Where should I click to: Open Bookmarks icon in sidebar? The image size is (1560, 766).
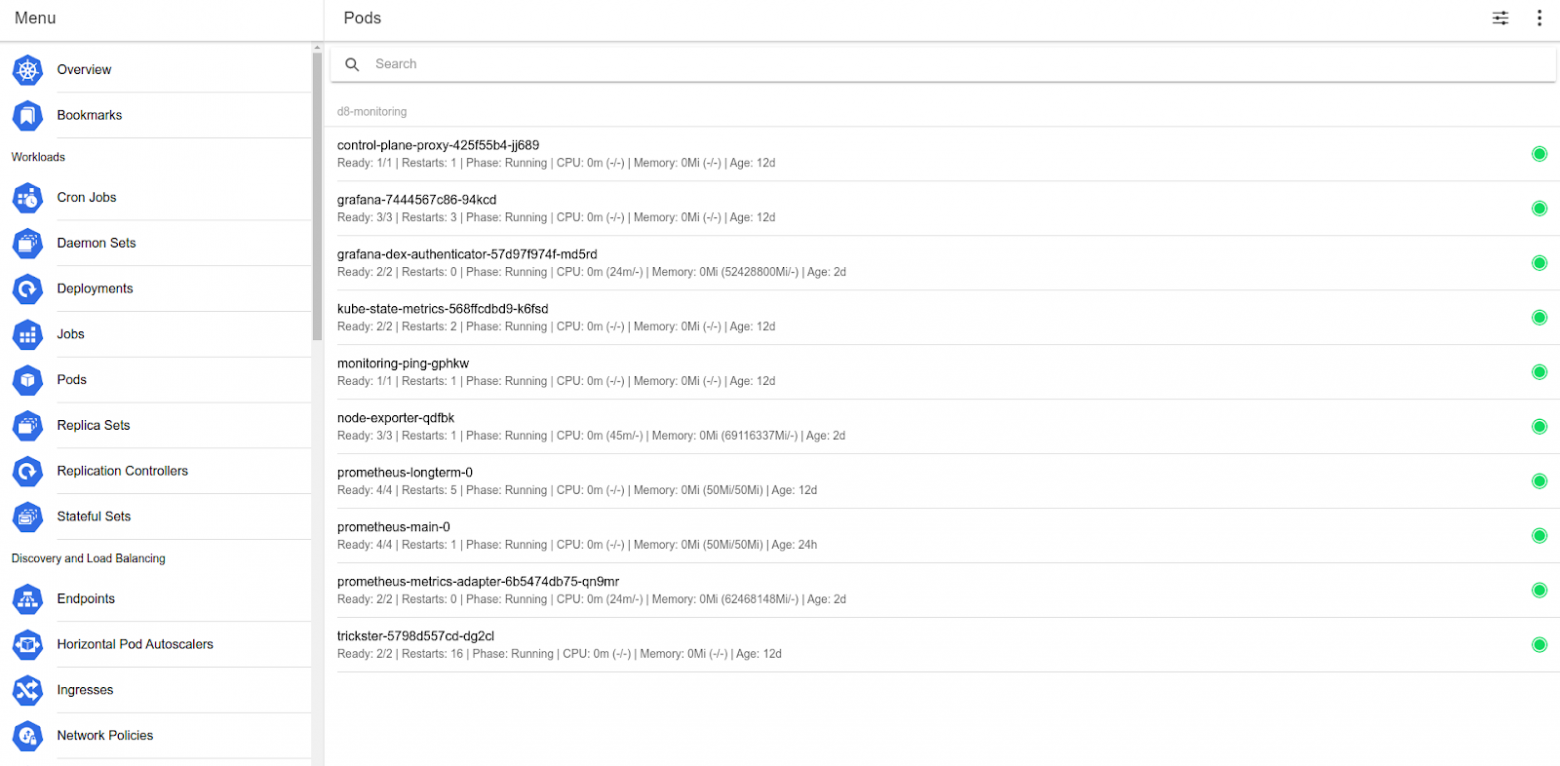[x=28, y=116]
